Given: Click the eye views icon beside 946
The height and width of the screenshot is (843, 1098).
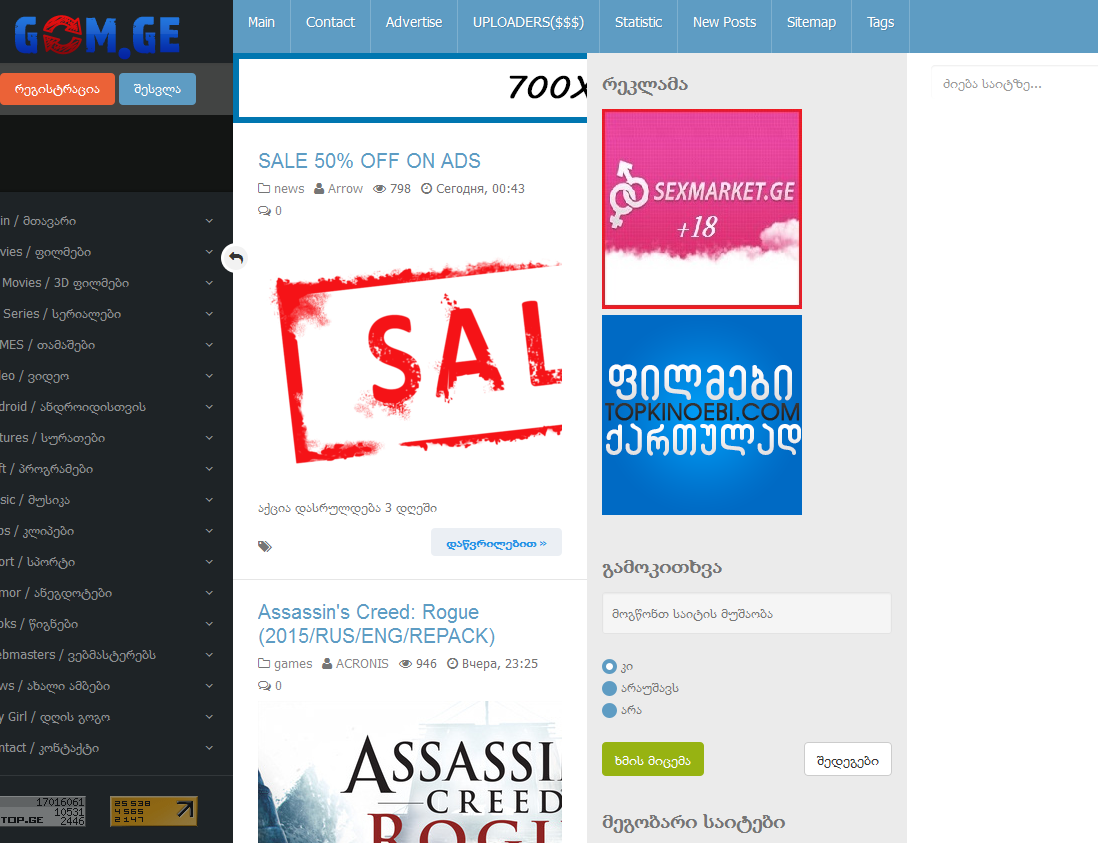Looking at the screenshot, I should pyautogui.click(x=405, y=664).
